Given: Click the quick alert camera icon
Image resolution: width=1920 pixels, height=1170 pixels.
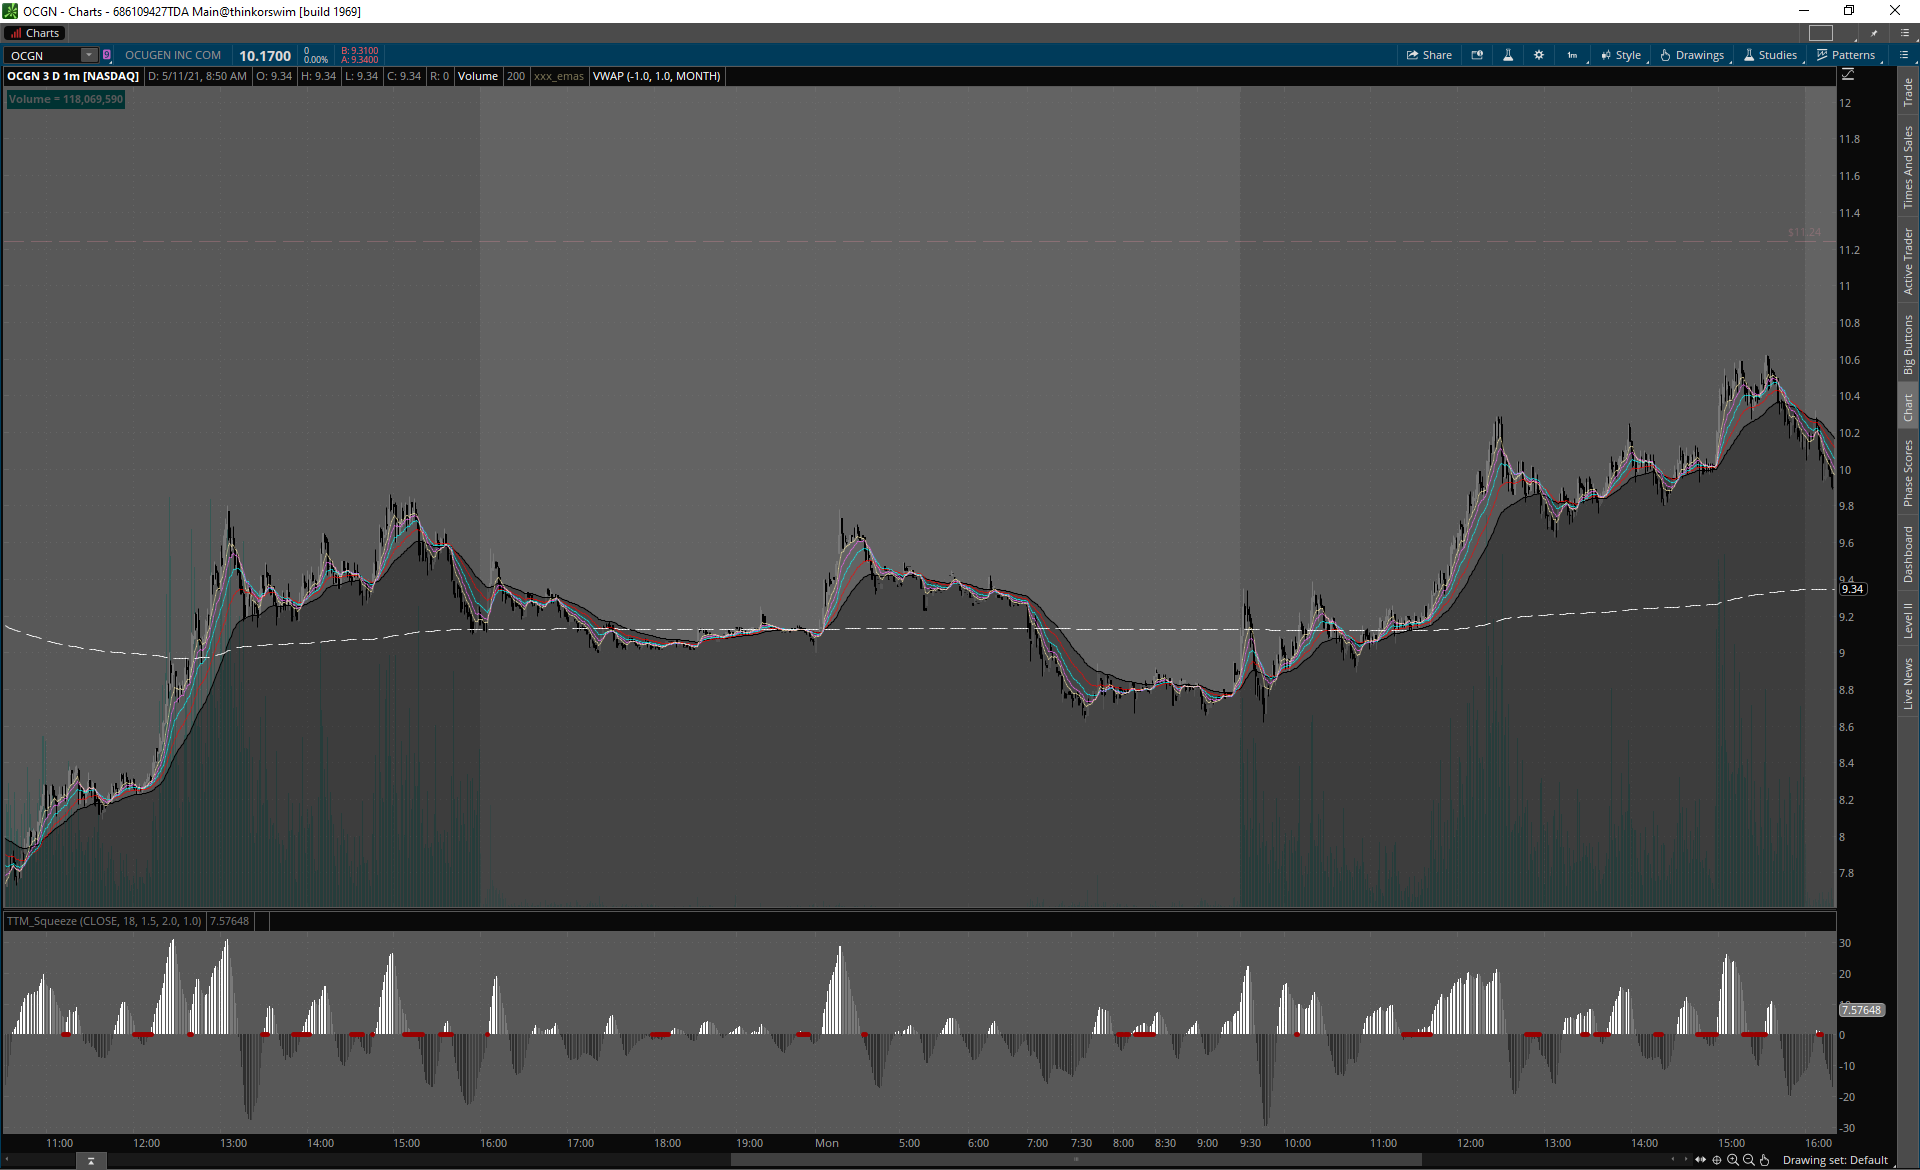Looking at the screenshot, I should pyautogui.click(x=1477, y=55).
